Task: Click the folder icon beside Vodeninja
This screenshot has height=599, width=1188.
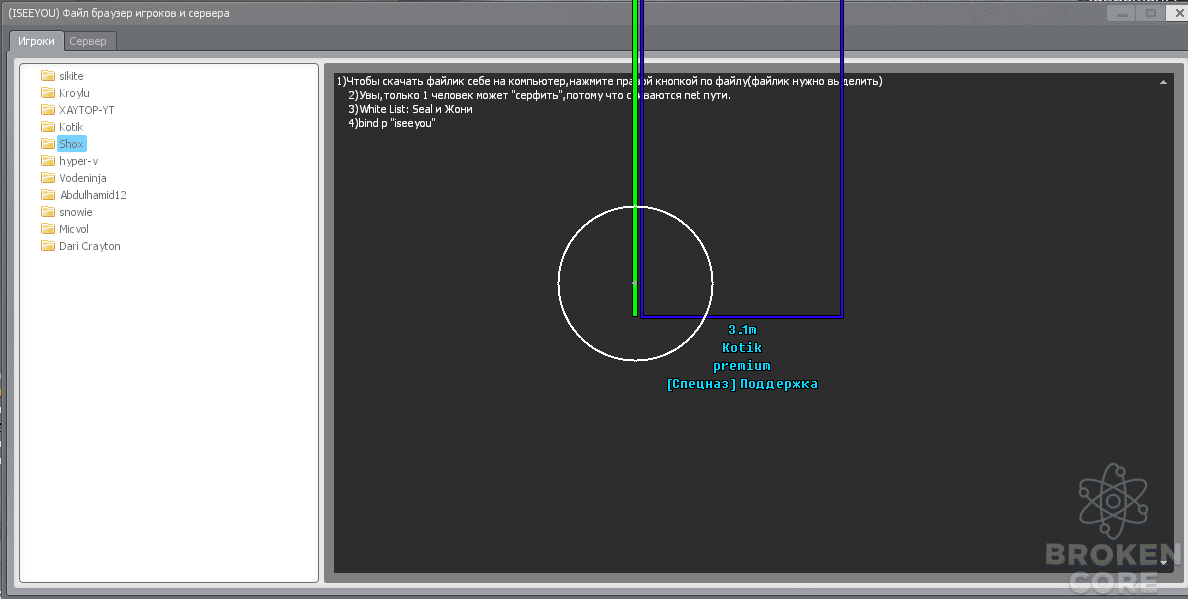Action: click(48, 178)
